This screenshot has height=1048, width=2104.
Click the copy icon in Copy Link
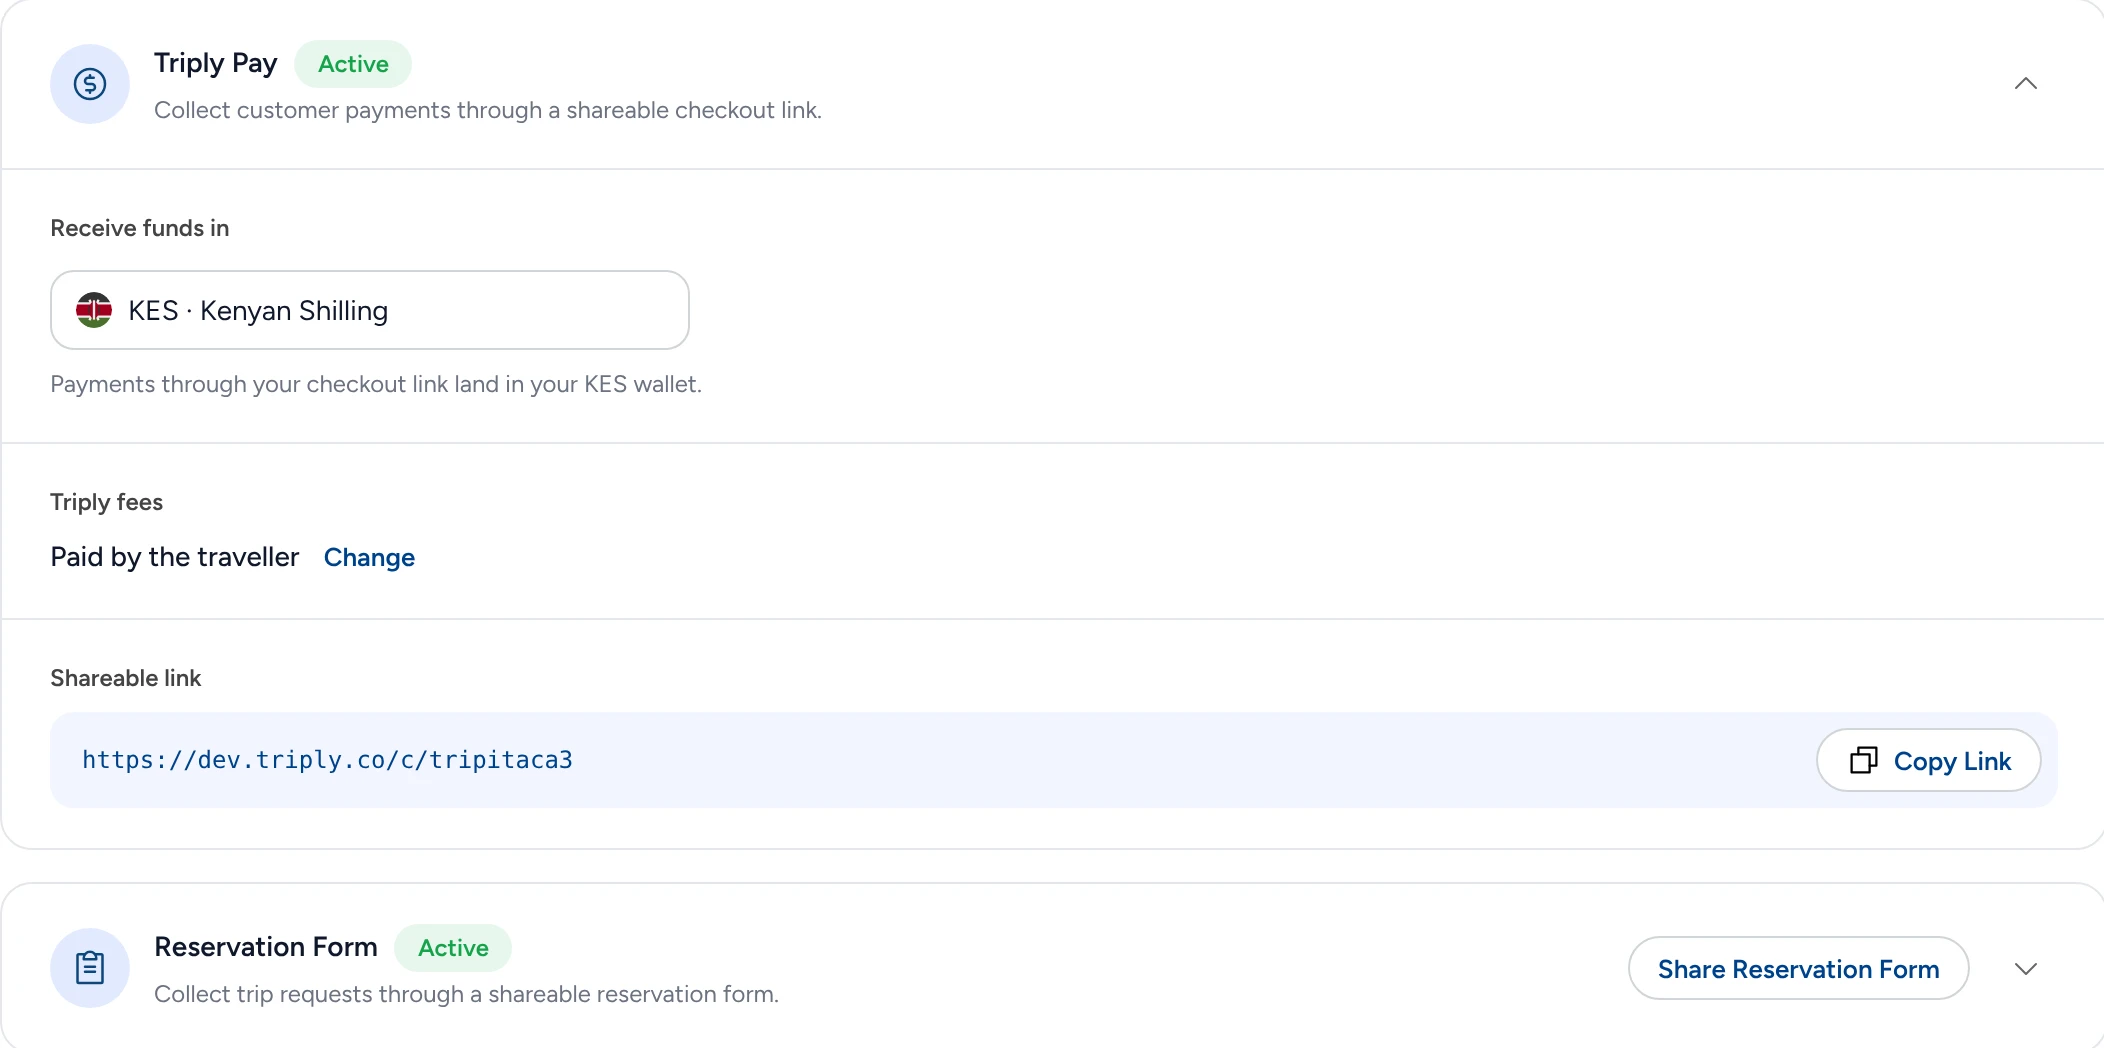click(1863, 760)
